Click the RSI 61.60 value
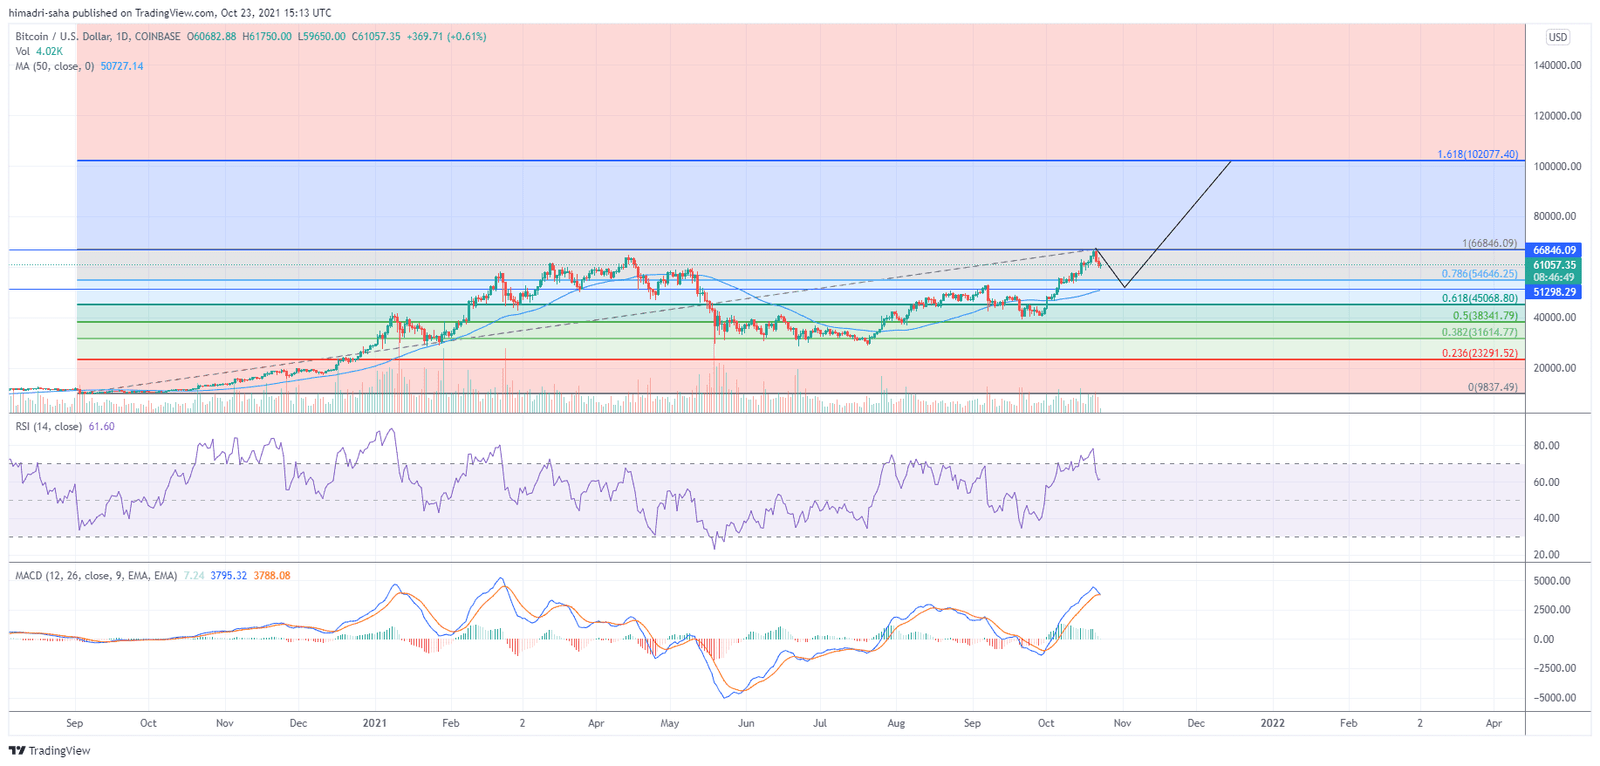 pyautogui.click(x=101, y=426)
